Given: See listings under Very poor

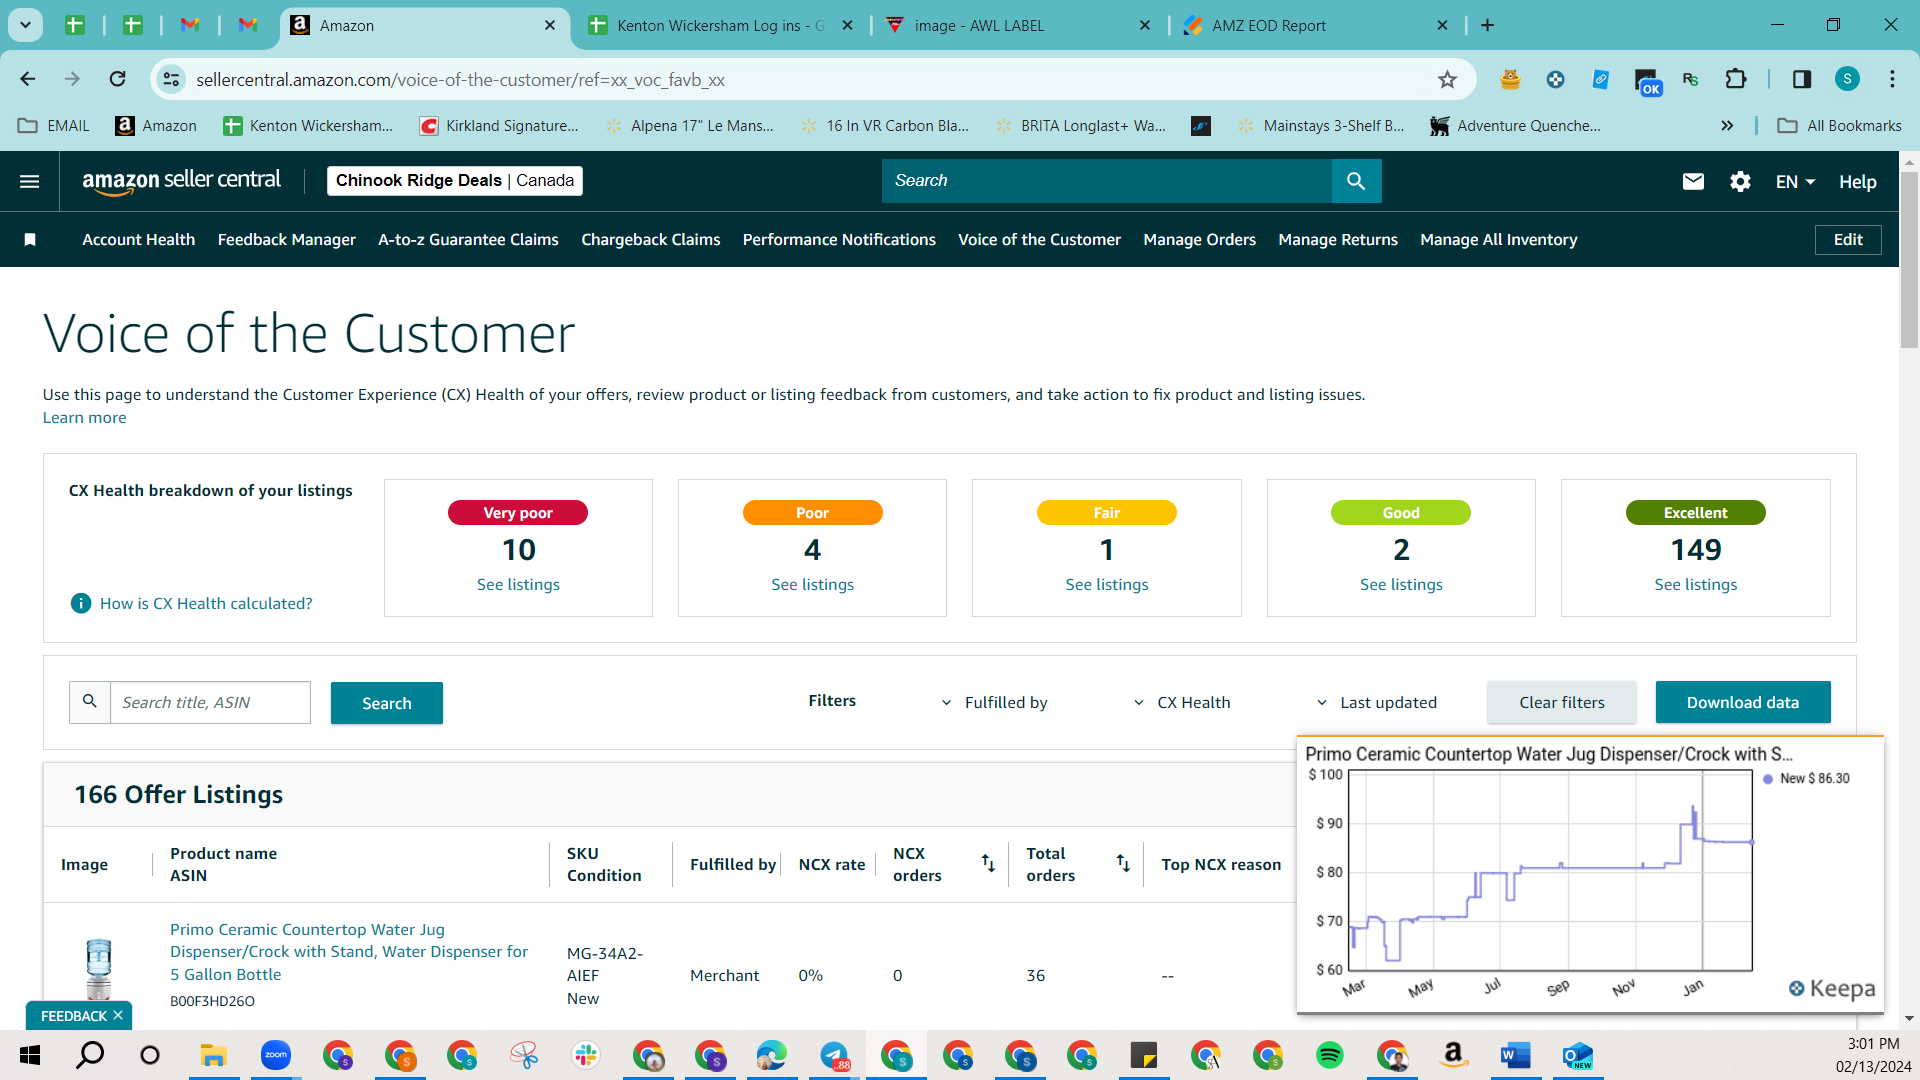Looking at the screenshot, I should [x=518, y=585].
